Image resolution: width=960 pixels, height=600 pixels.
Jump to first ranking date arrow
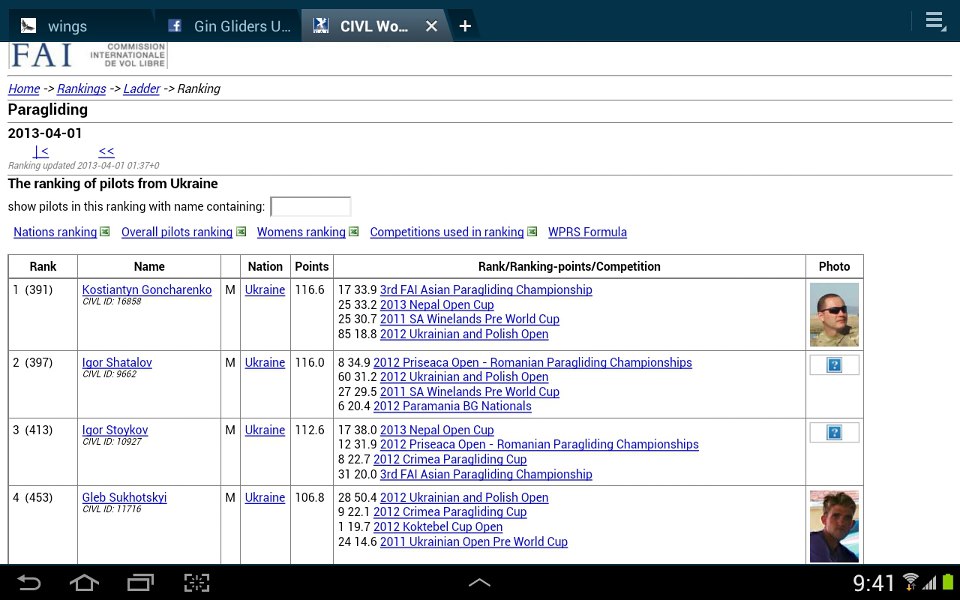click(x=40, y=152)
